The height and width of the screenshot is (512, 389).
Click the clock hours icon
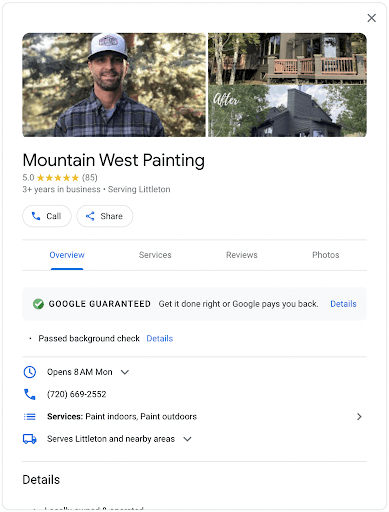pos(30,372)
